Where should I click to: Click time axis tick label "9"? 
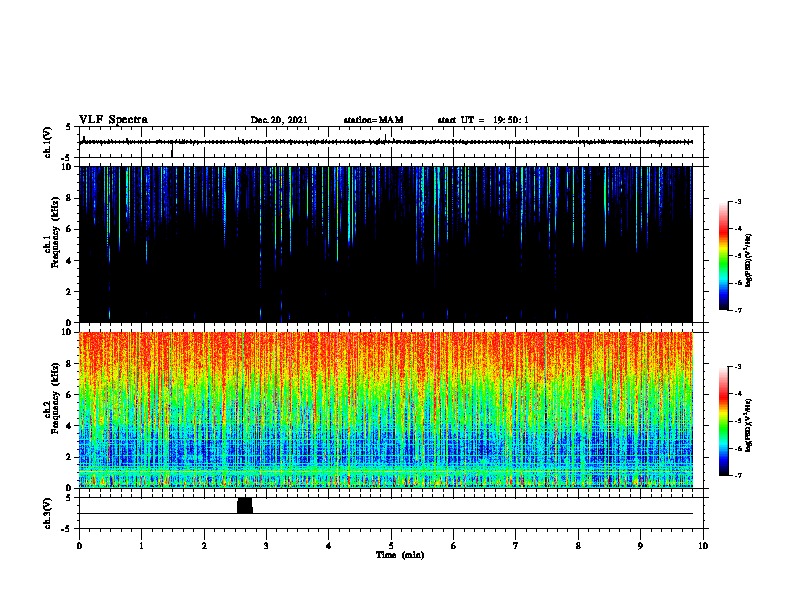[x=640, y=546]
